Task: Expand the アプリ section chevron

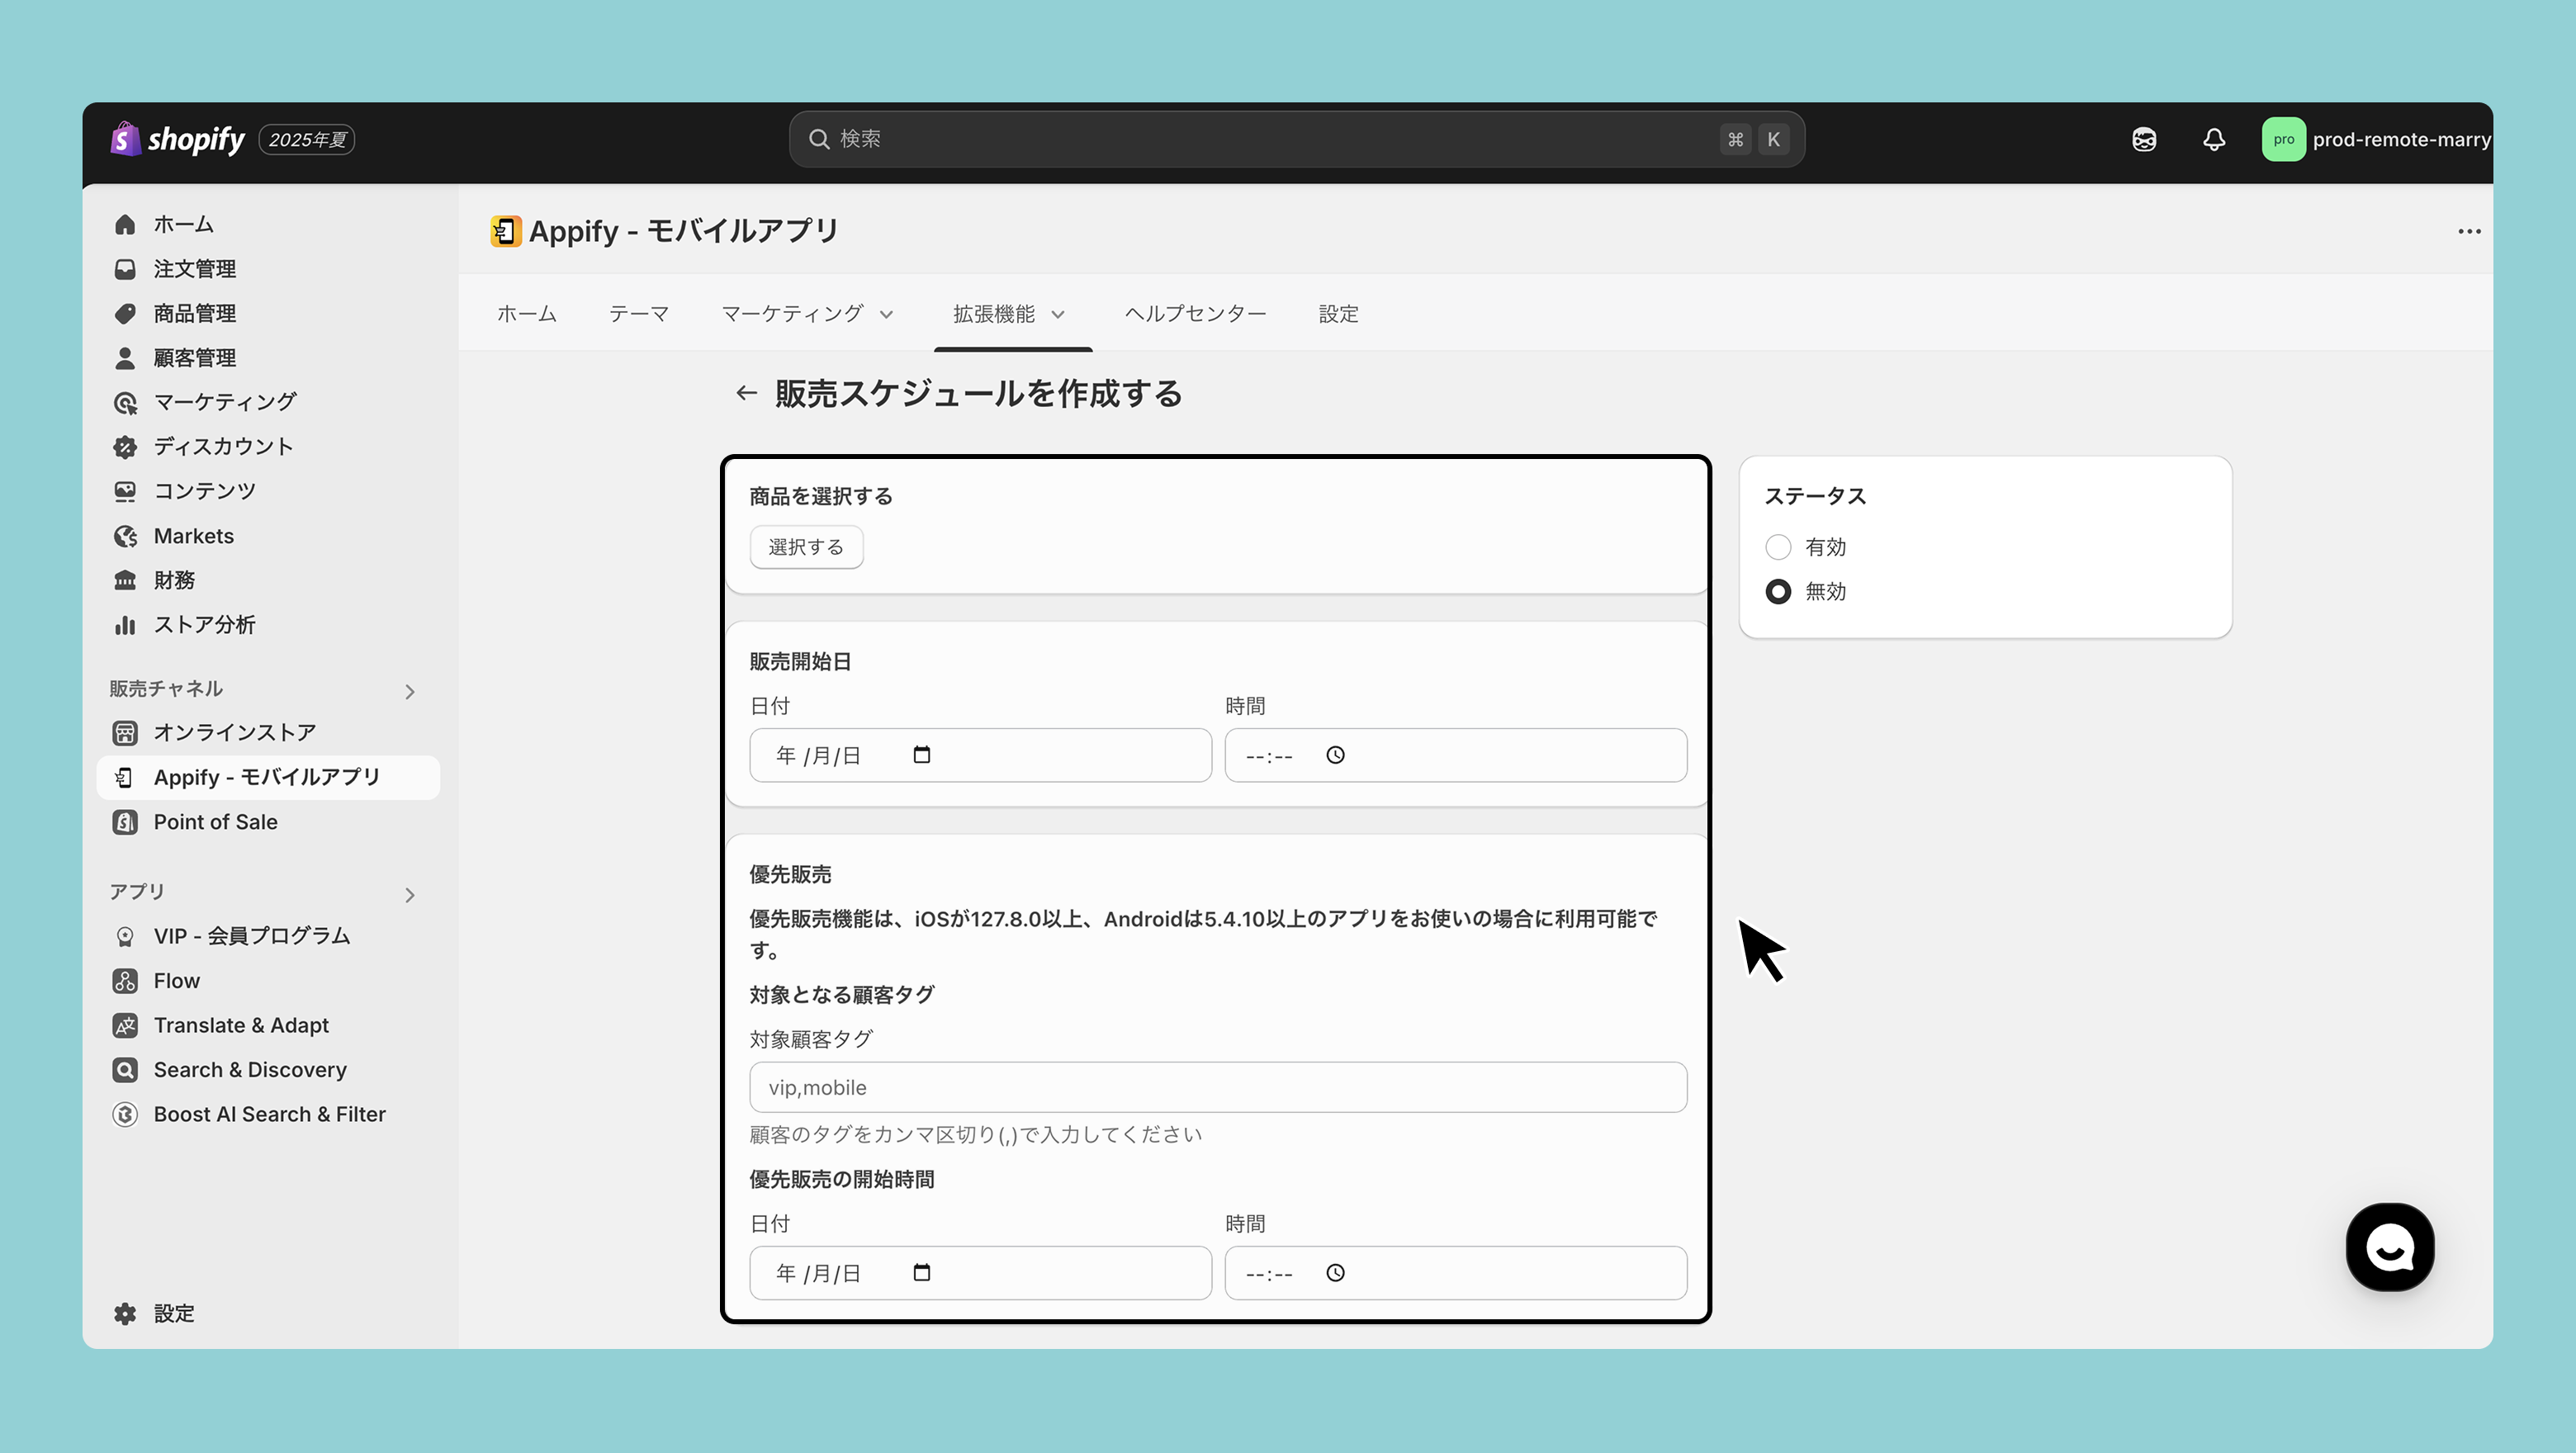Action: click(x=409, y=894)
